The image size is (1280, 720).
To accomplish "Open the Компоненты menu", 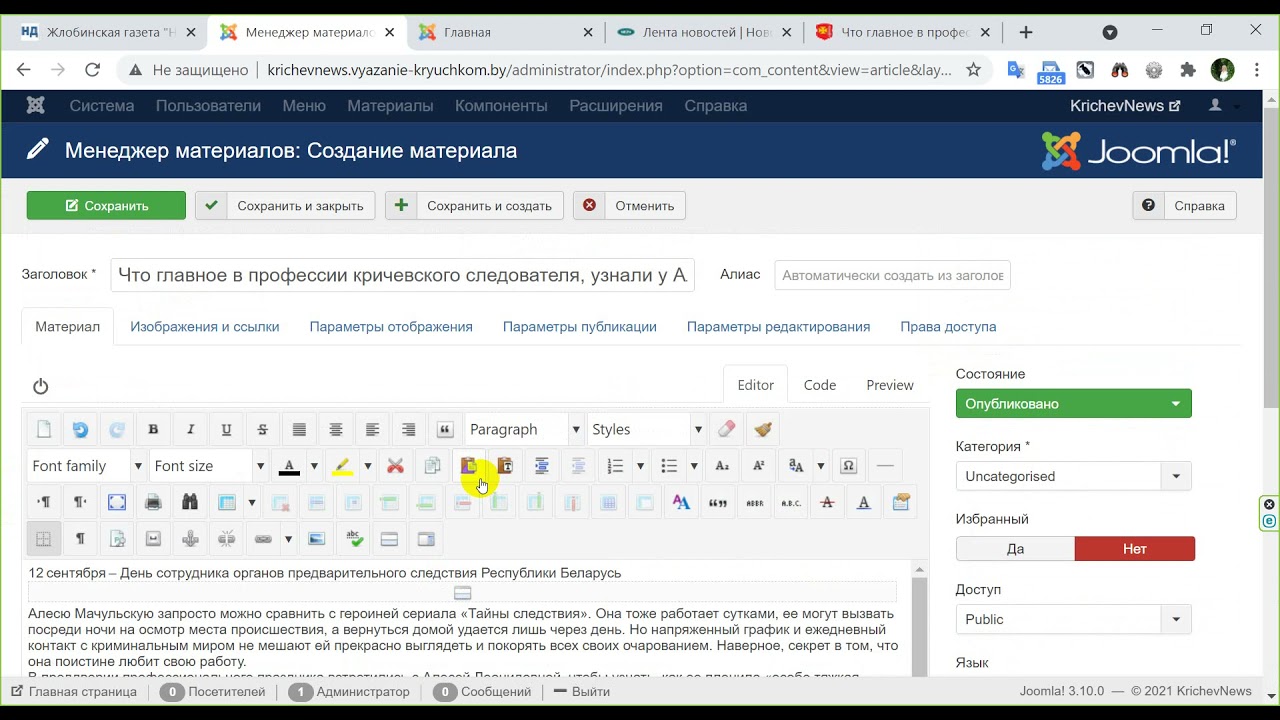I will (501, 105).
